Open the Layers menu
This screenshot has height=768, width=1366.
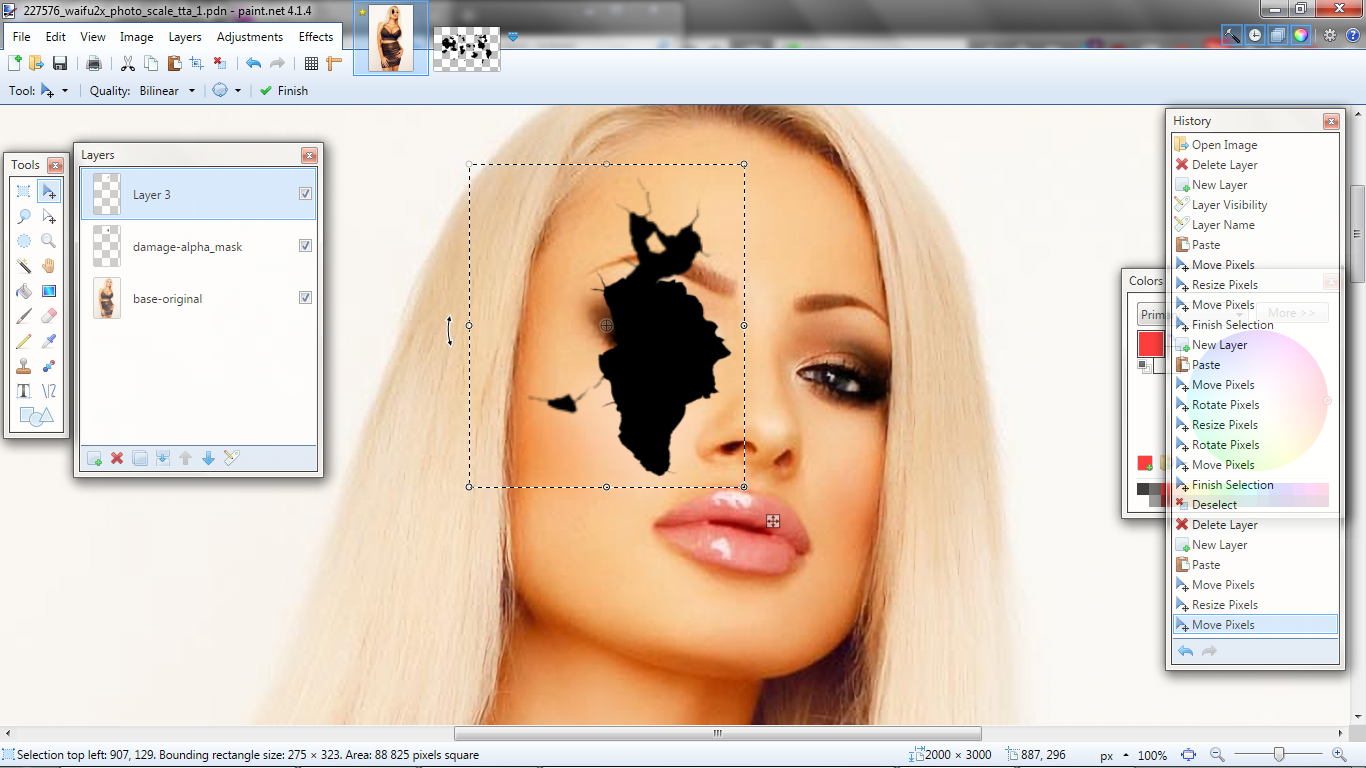[x=185, y=37]
